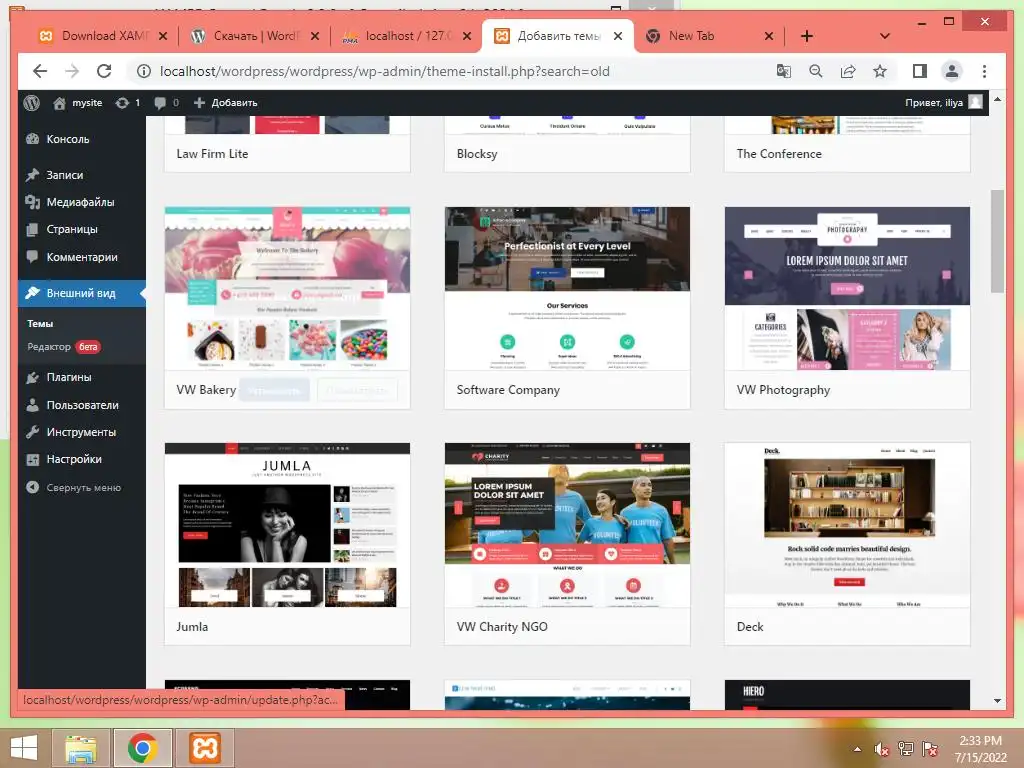Open File Explorer from the taskbar
The height and width of the screenshot is (768, 1024).
(81, 748)
